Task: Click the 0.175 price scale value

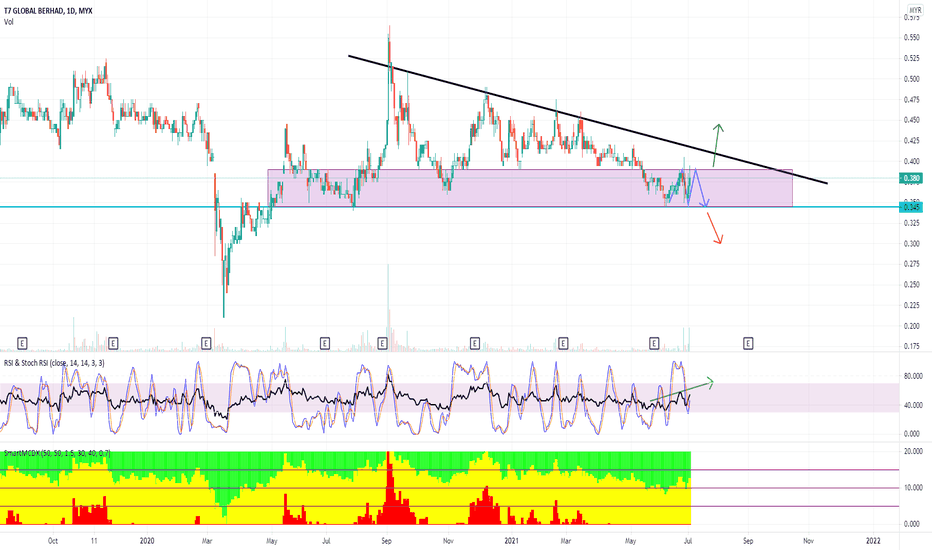Action: [x=912, y=346]
